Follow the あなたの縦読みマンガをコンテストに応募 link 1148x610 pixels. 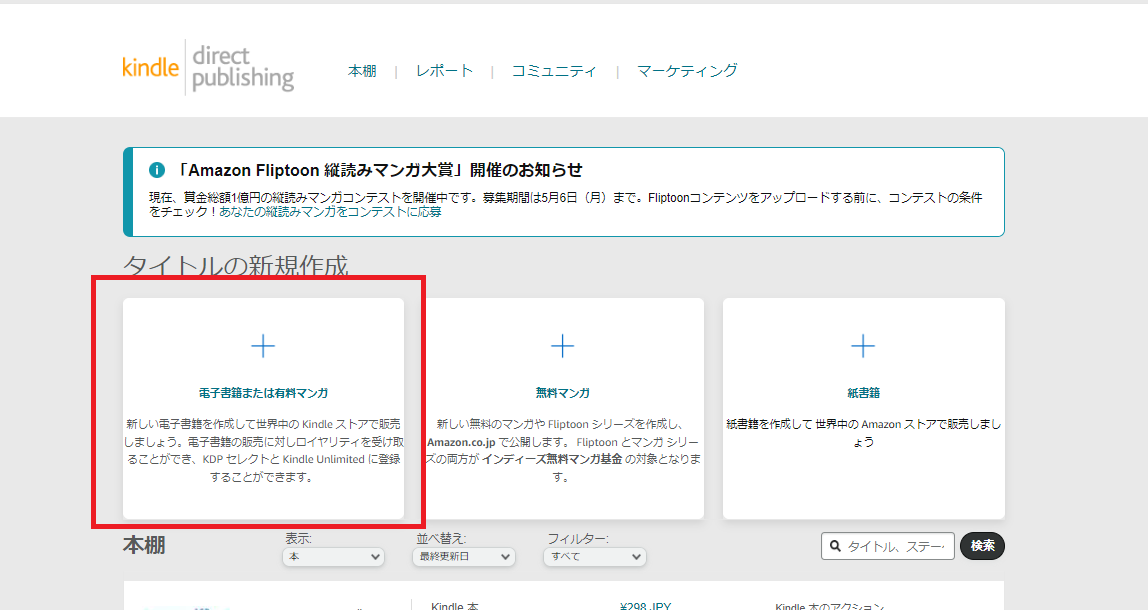coord(330,212)
